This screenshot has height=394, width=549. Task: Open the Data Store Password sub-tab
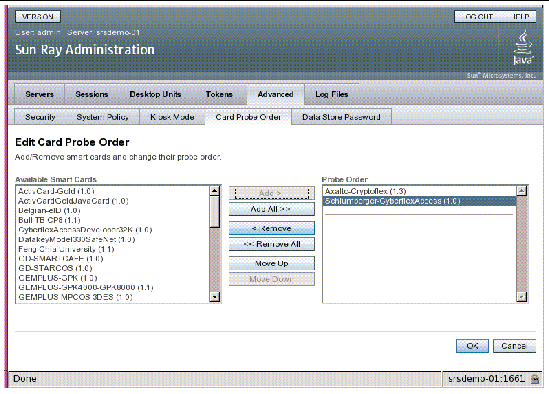pyautogui.click(x=341, y=117)
